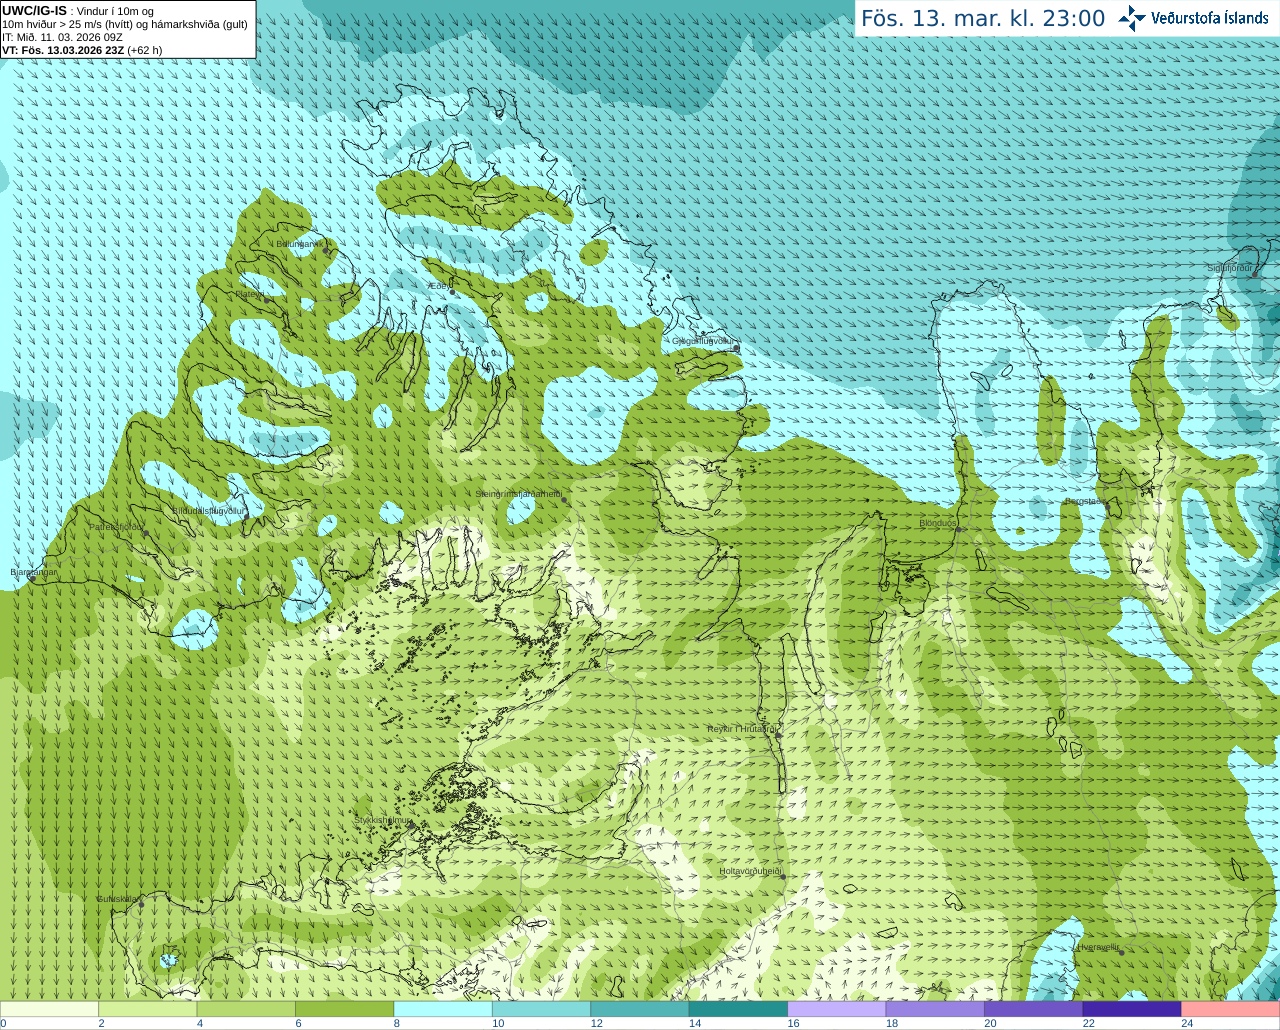1280x1030 pixels.
Task: Click the above-24 m/s pink legend swatch
Action: point(1231,1009)
